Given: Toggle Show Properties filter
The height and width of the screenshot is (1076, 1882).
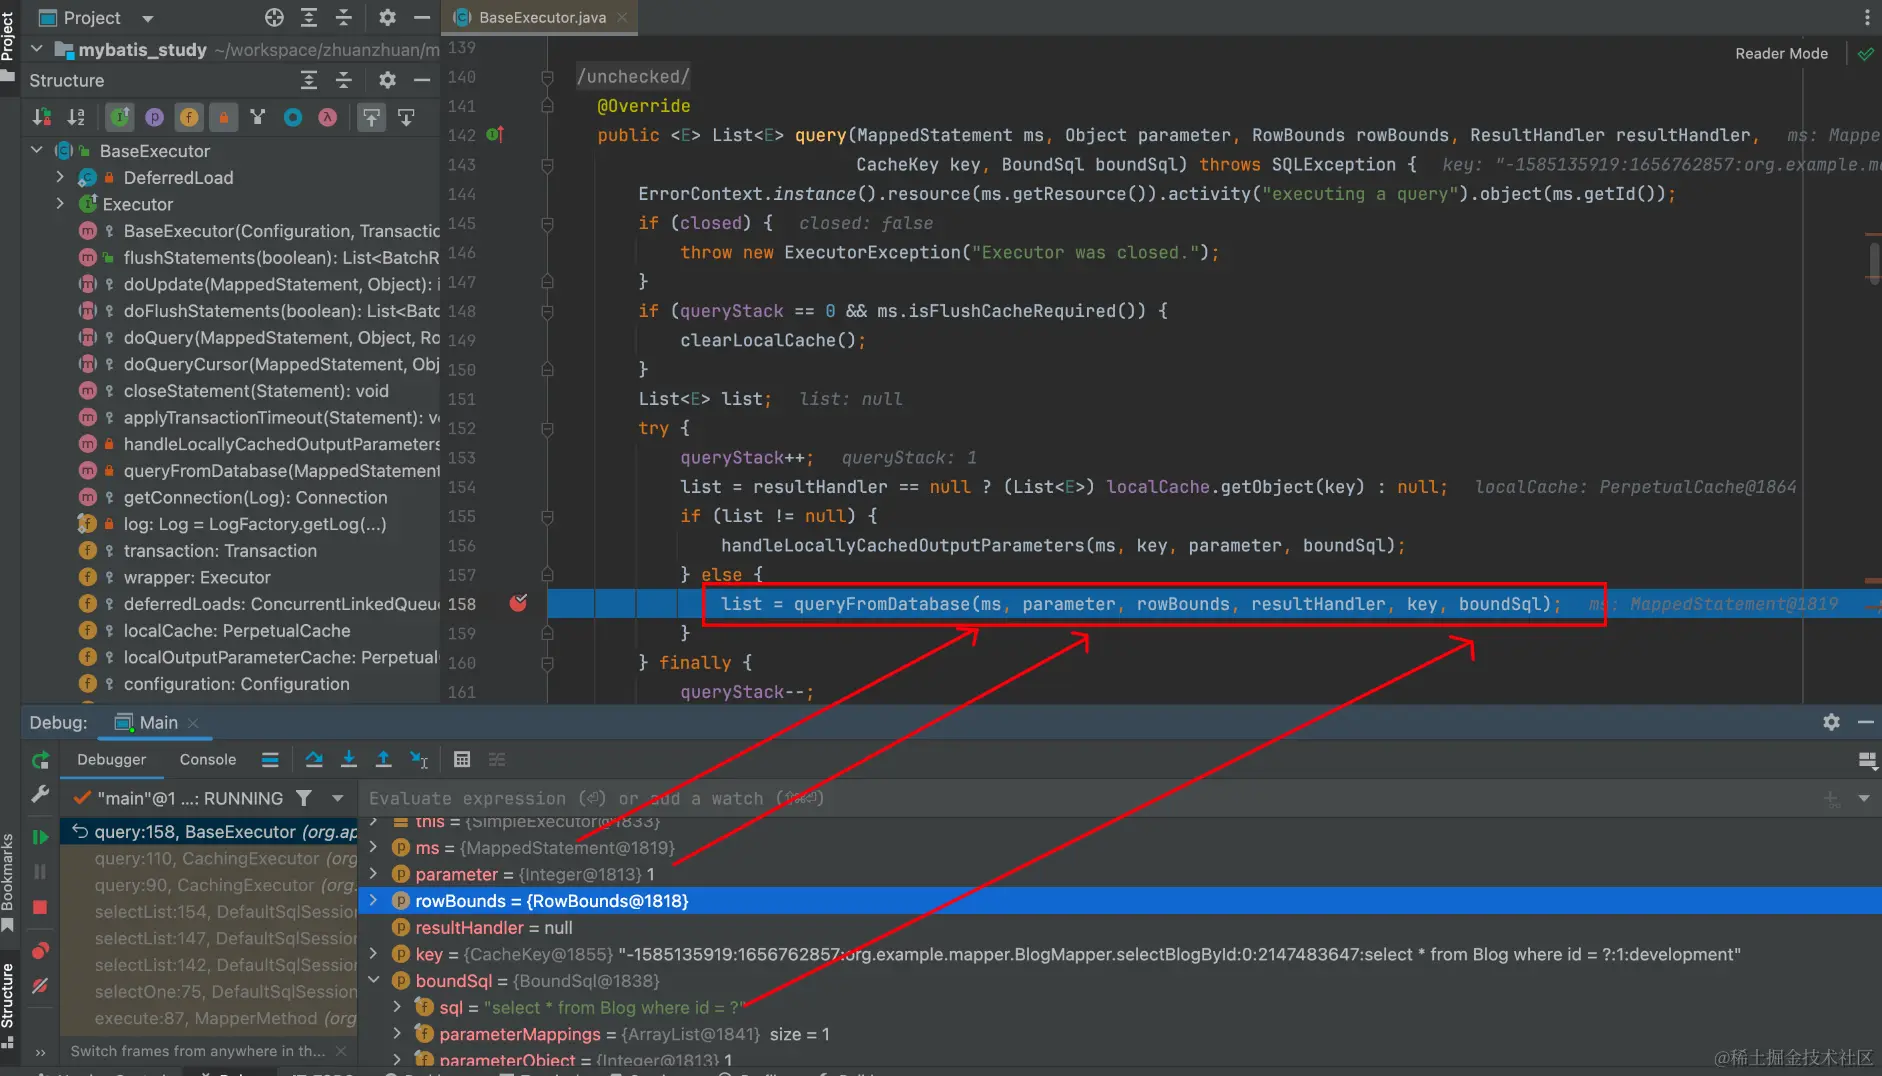Looking at the screenshot, I should point(154,117).
